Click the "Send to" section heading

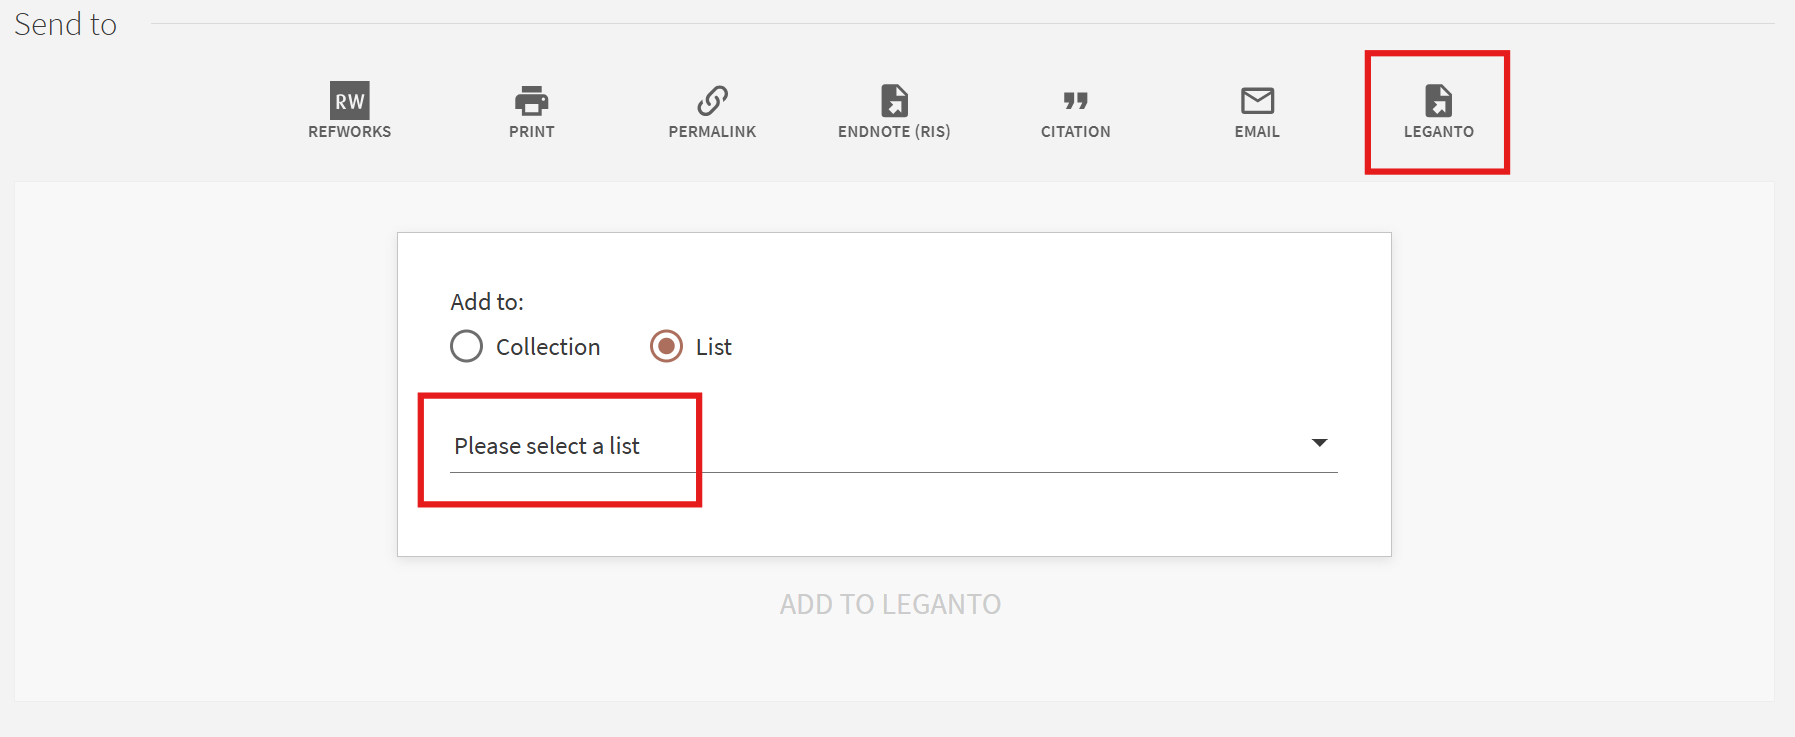(x=66, y=24)
